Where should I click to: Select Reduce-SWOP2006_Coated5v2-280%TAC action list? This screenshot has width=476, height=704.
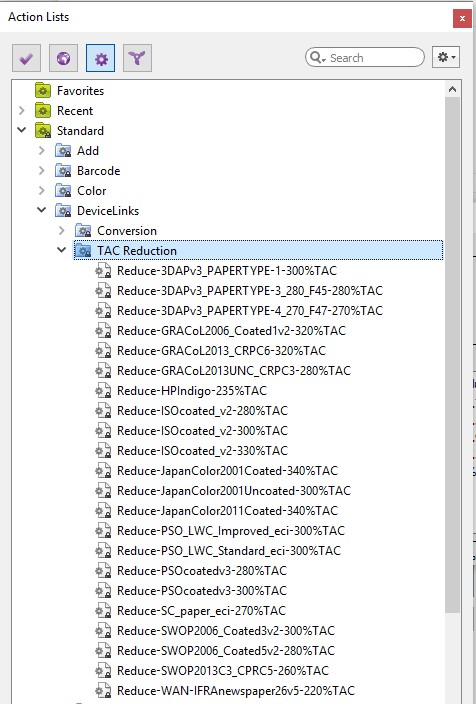[x=226, y=651]
